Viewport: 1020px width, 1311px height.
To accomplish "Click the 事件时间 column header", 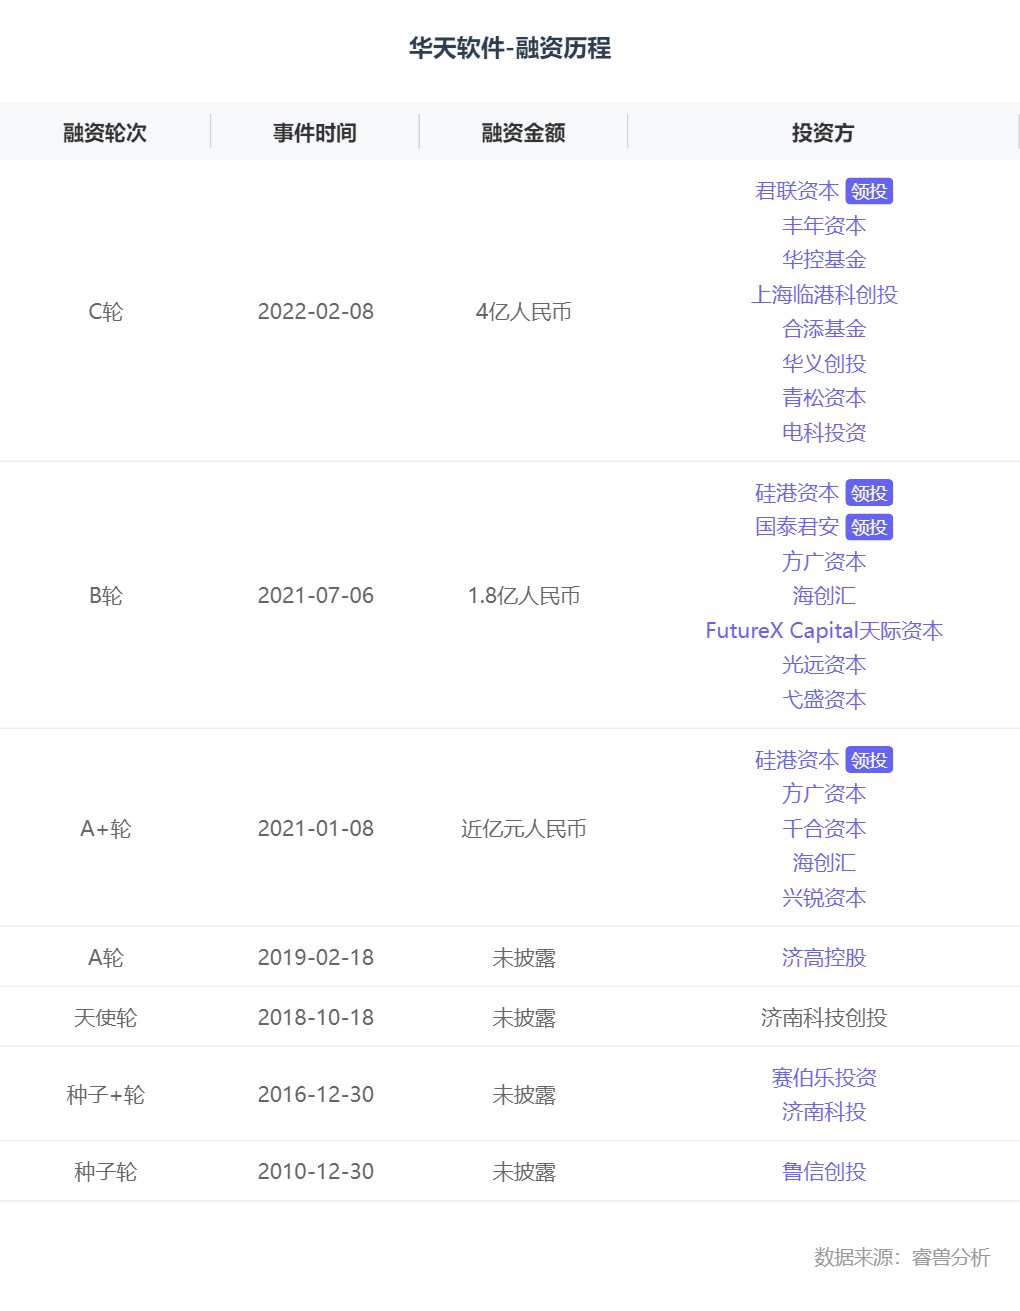I will [x=315, y=133].
